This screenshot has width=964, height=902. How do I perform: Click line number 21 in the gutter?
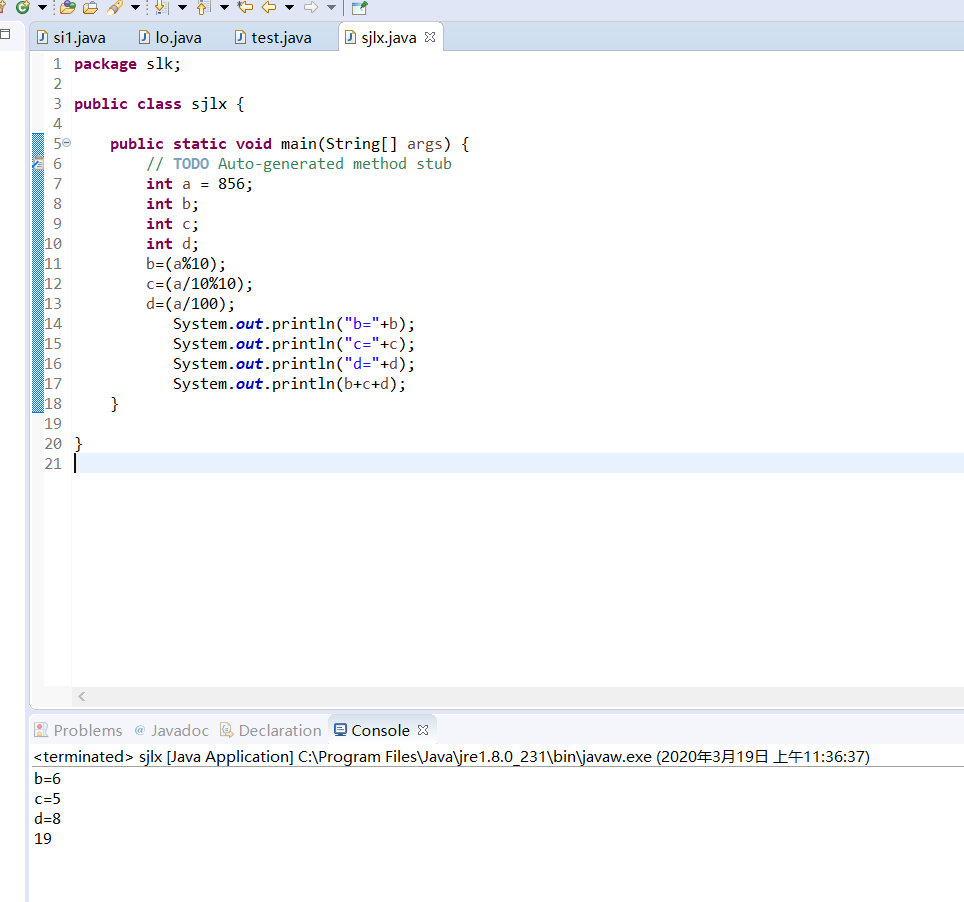coord(53,464)
